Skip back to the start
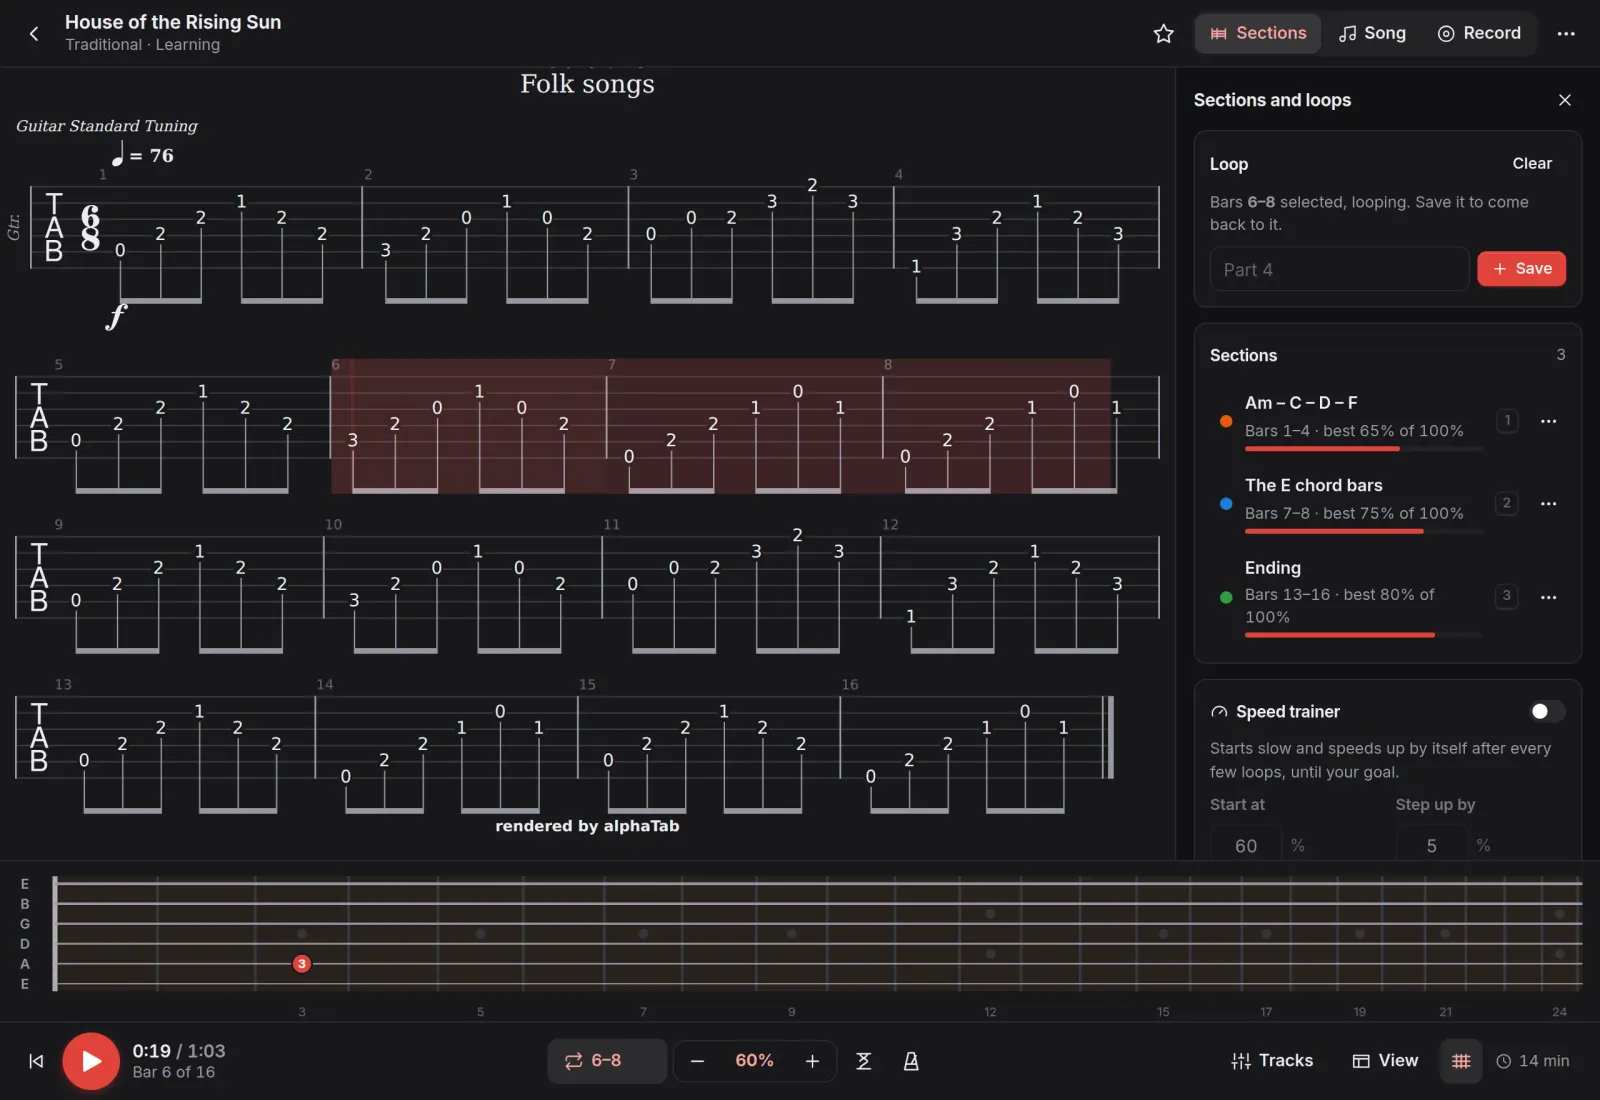Viewport: 1600px width, 1100px height. point(36,1061)
